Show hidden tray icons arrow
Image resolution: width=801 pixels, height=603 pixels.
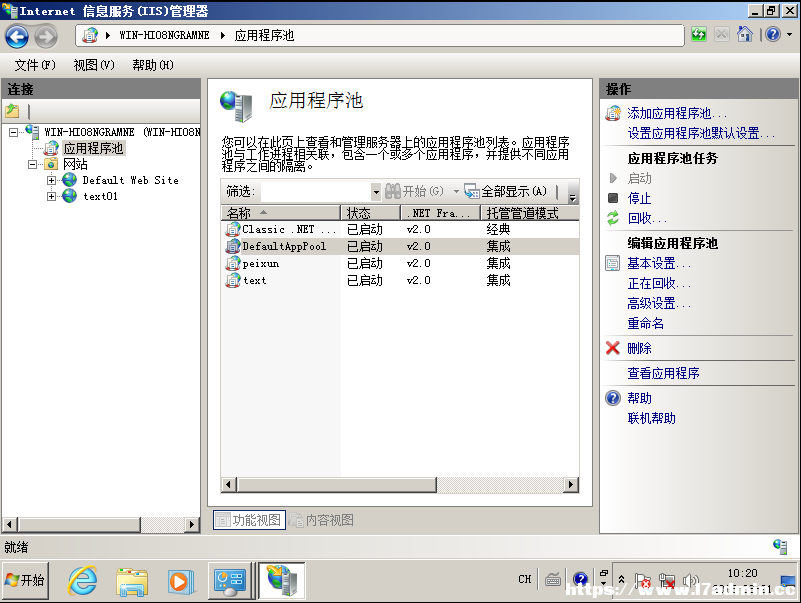(621, 579)
